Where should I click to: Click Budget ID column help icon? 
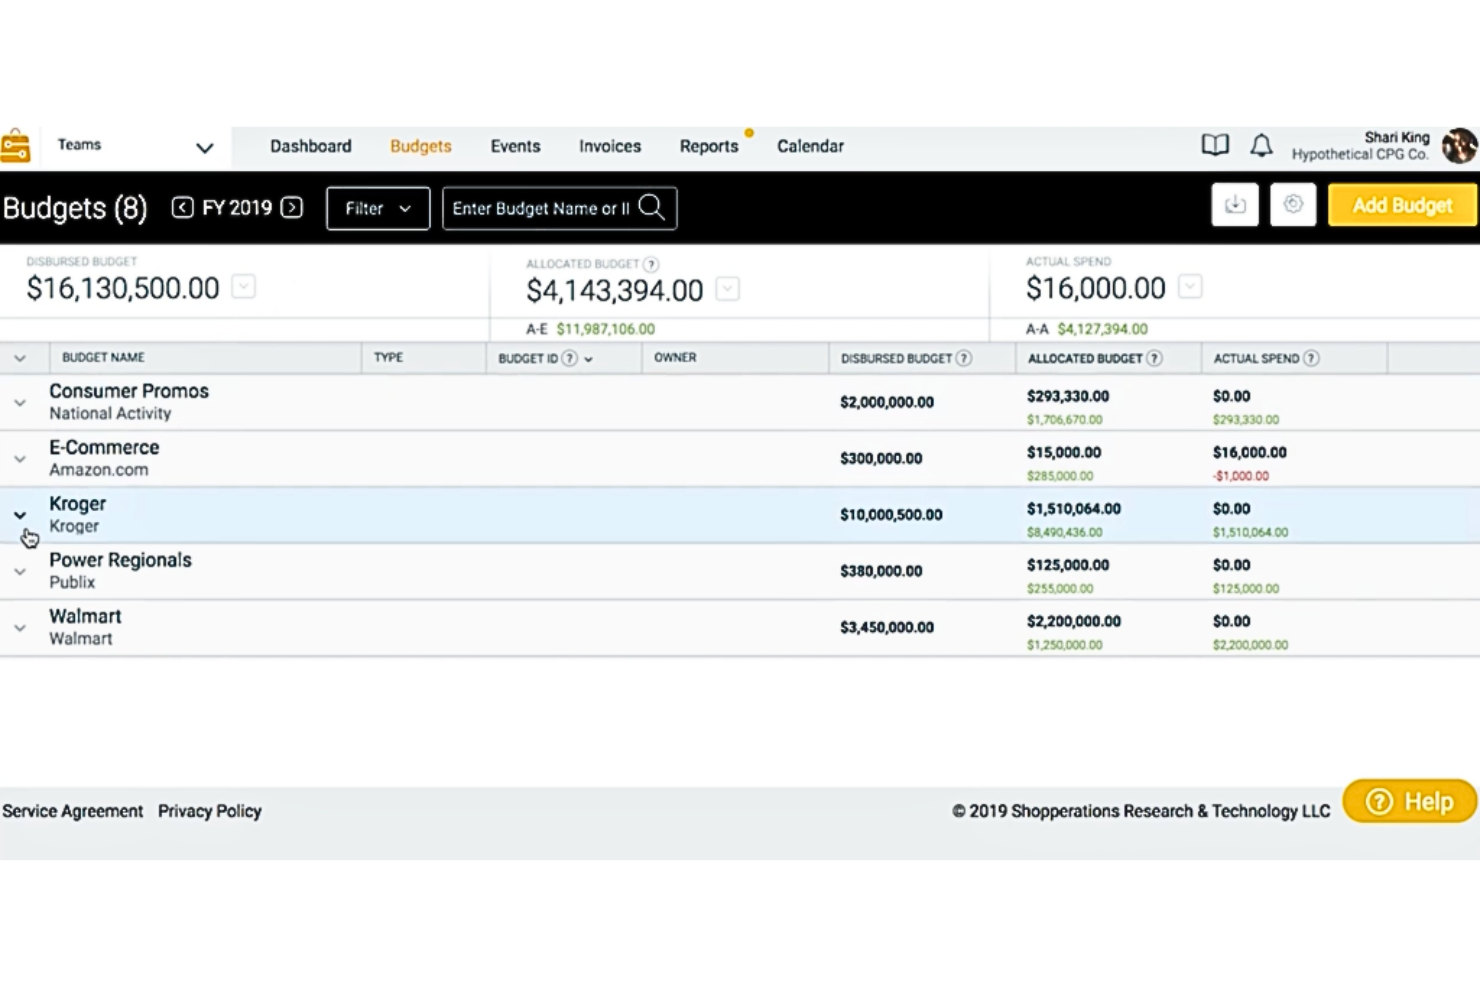(569, 358)
